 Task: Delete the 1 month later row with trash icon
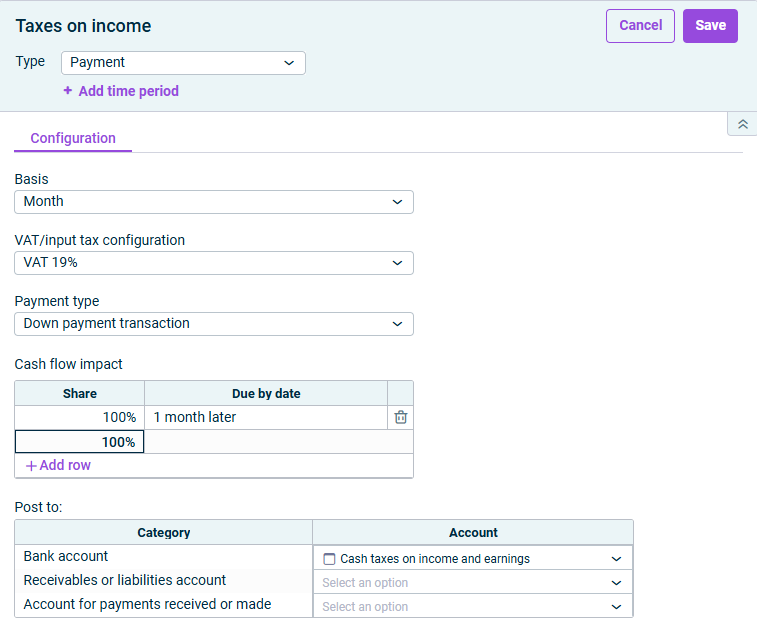(x=401, y=417)
